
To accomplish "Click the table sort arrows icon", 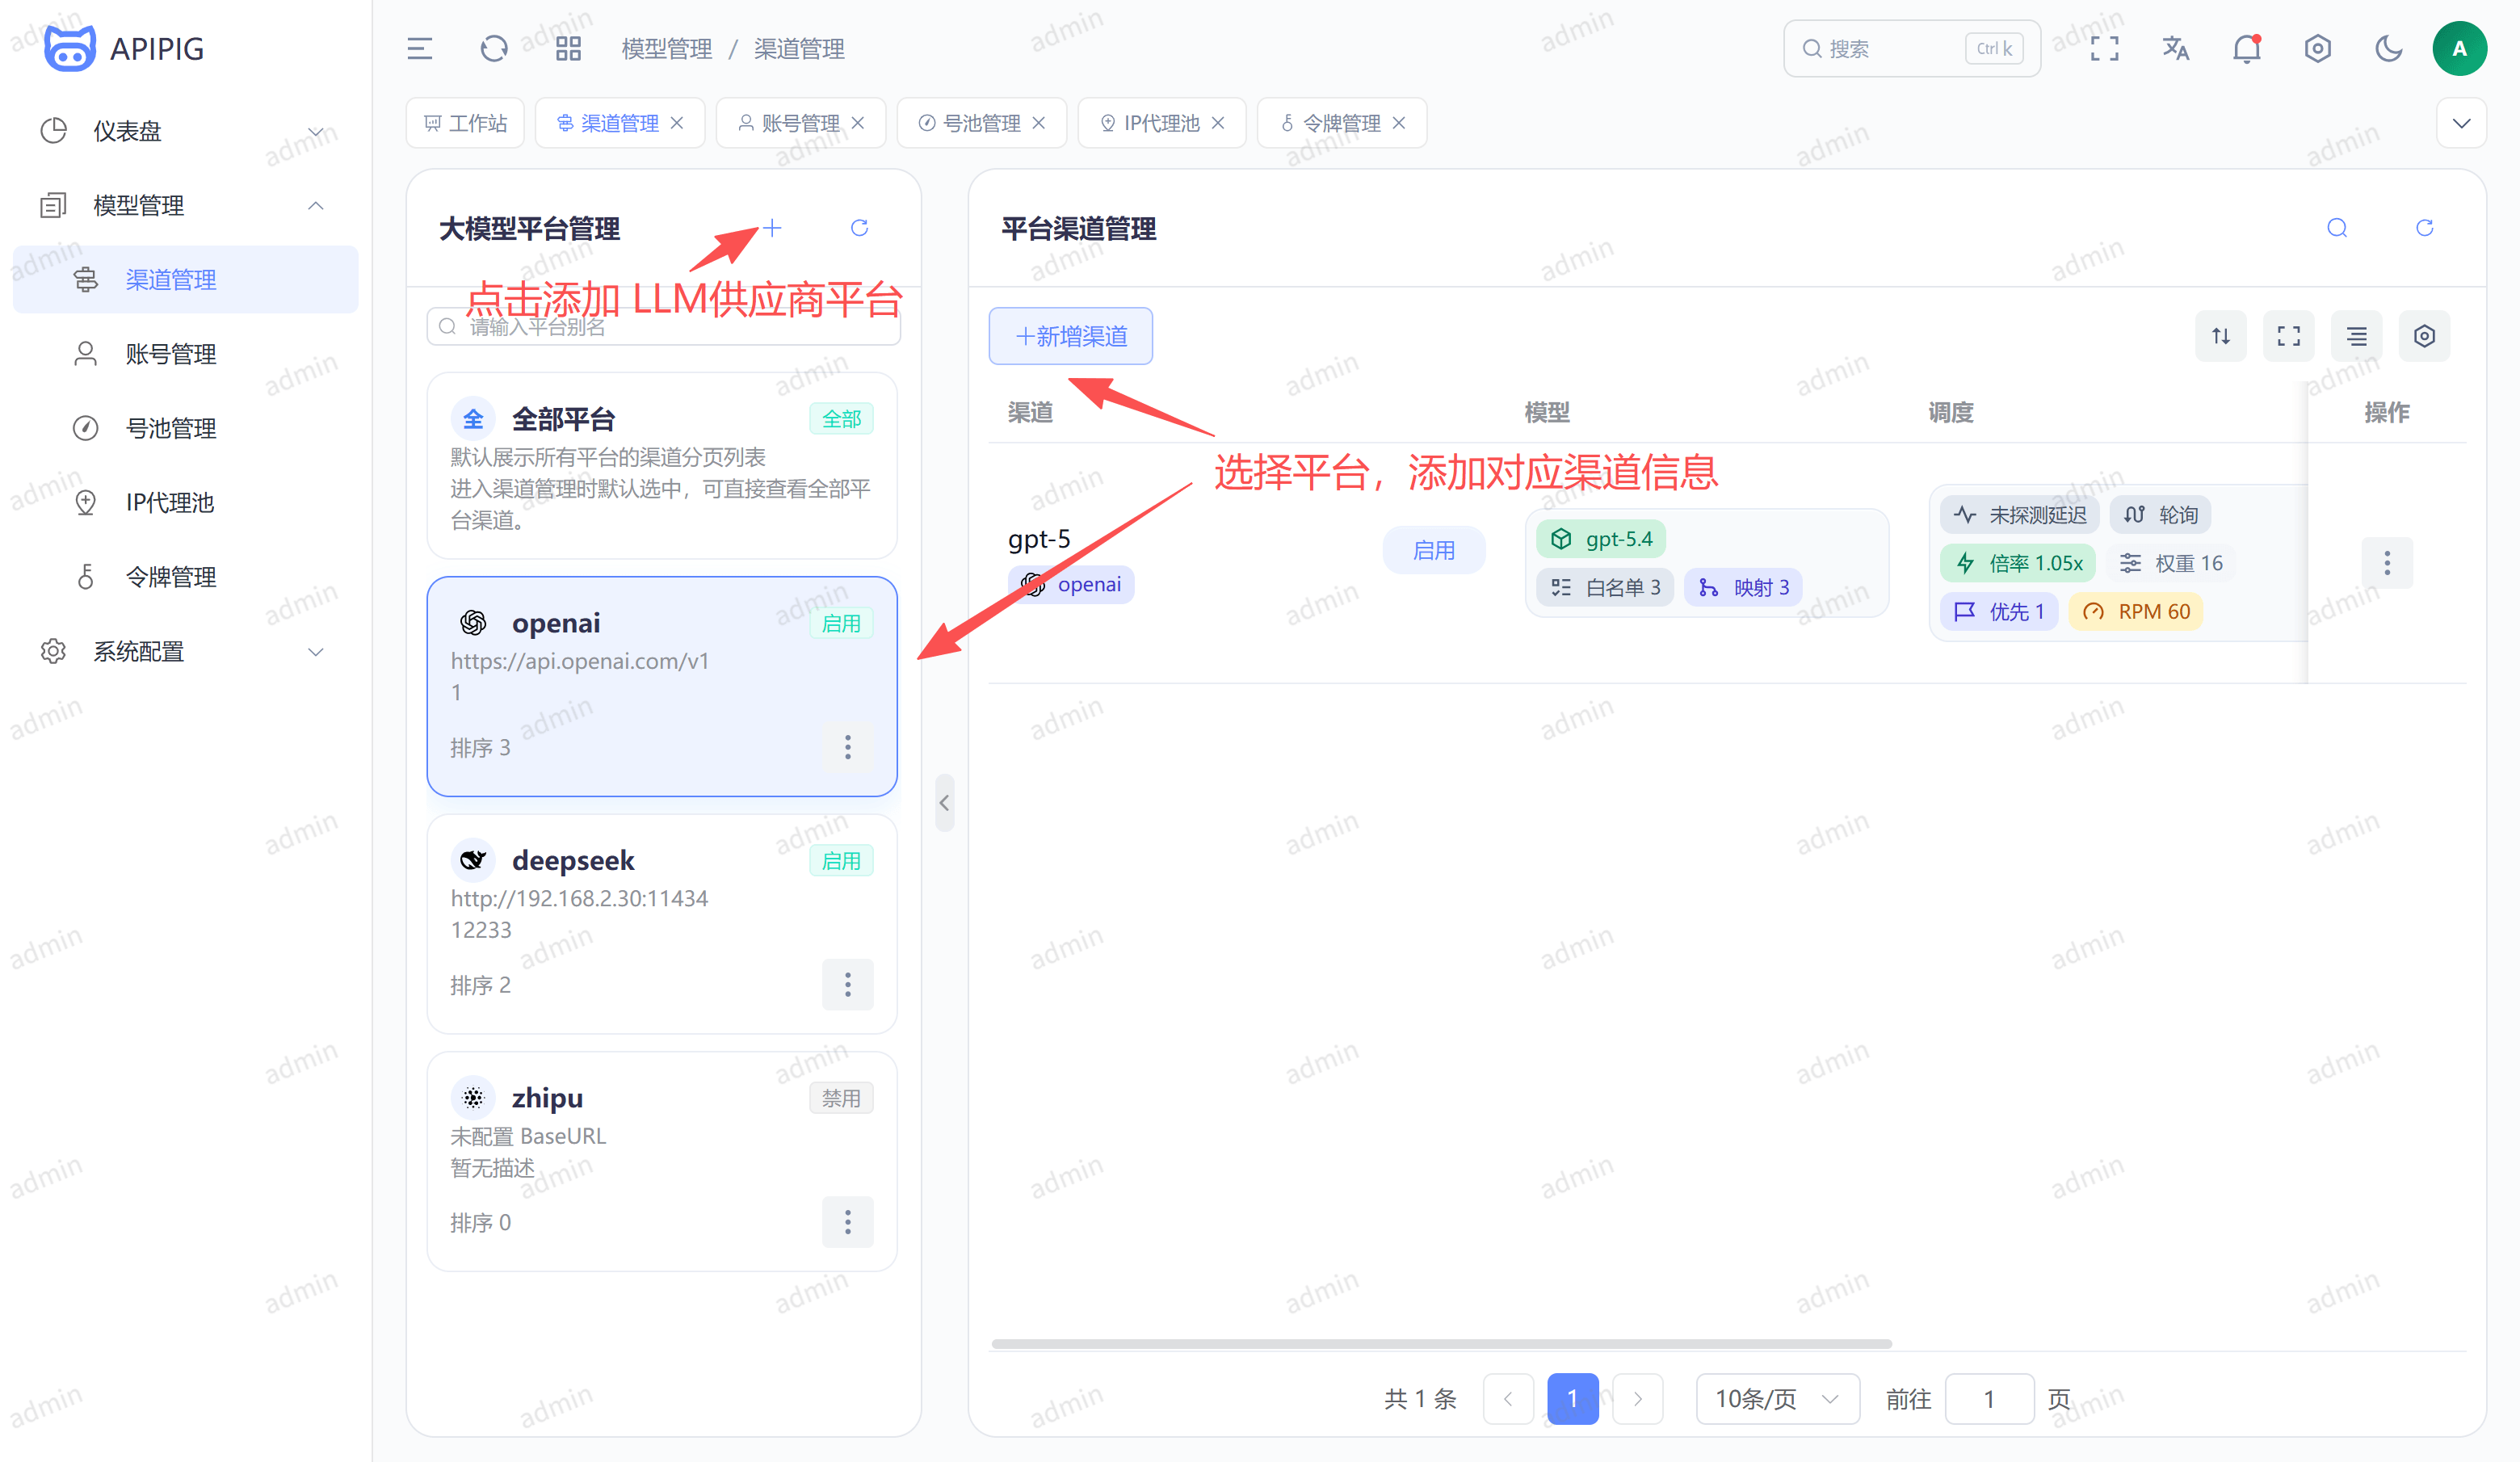I will (2221, 336).
